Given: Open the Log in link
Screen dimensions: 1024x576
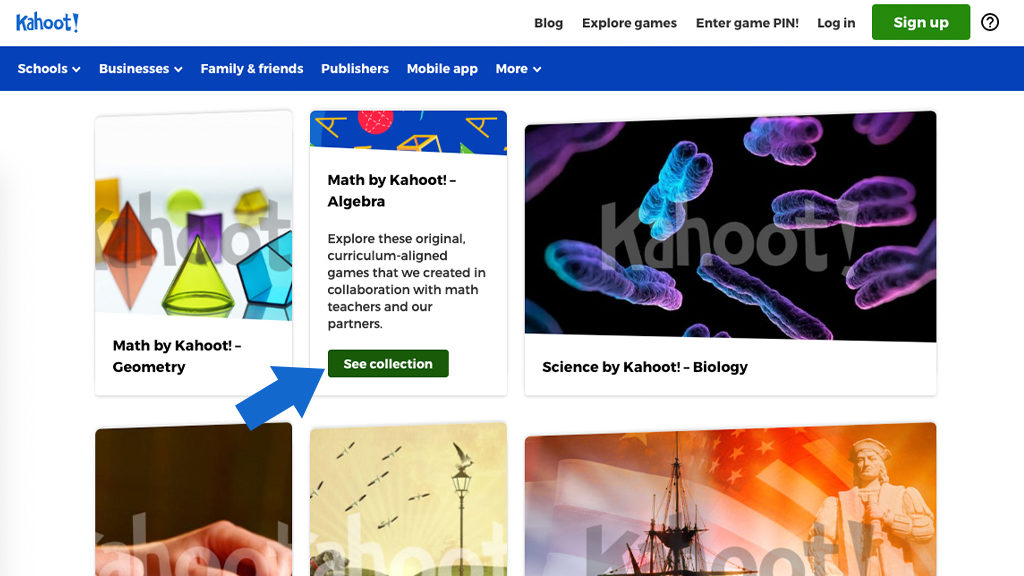Looking at the screenshot, I should [x=836, y=23].
